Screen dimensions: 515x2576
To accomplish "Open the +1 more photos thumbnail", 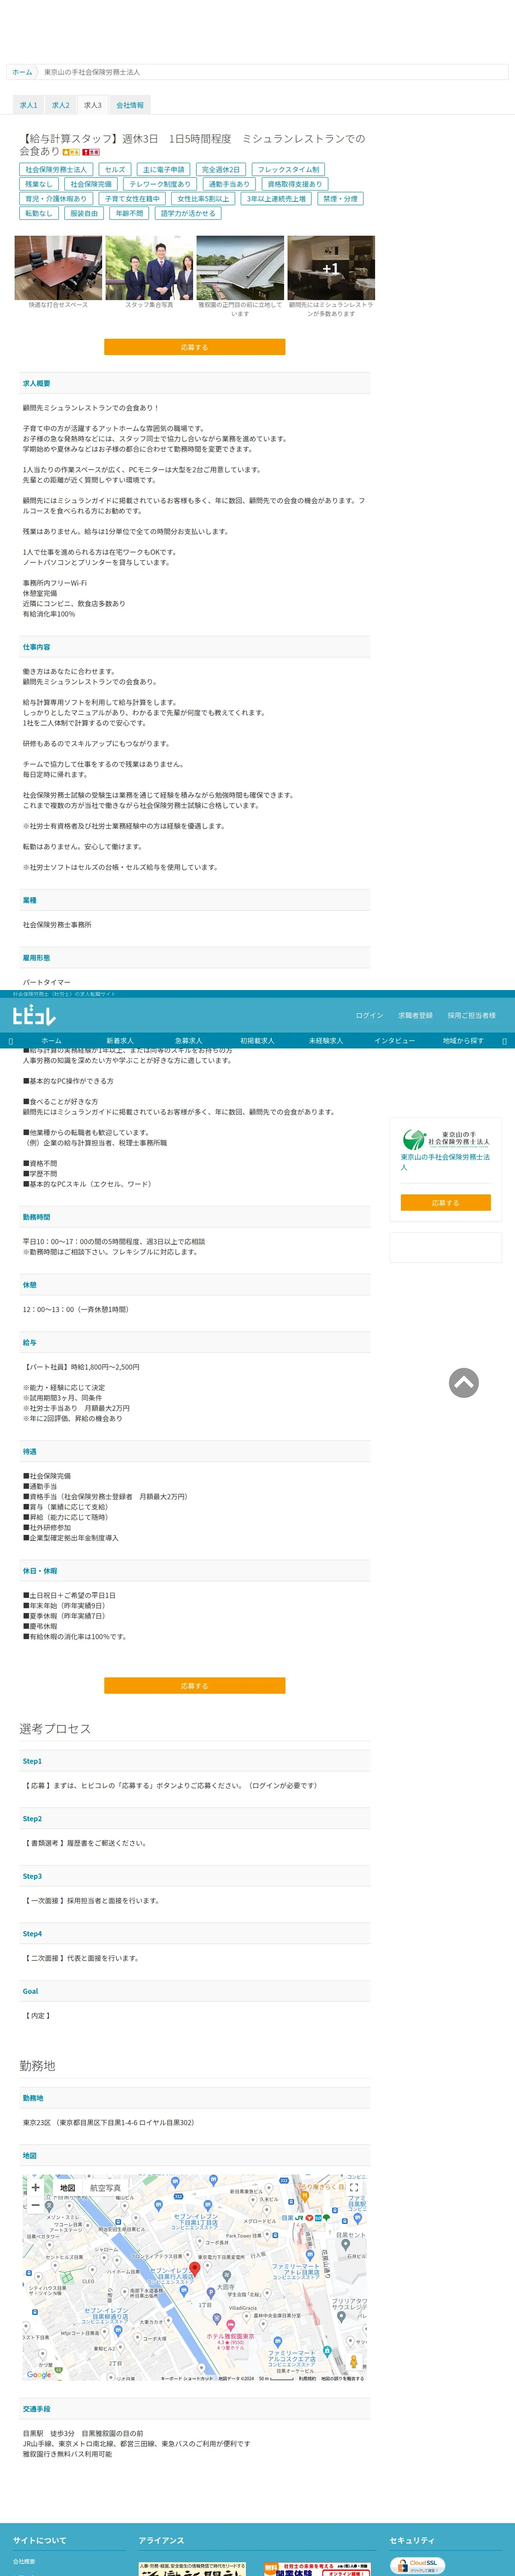I will 331,268.
